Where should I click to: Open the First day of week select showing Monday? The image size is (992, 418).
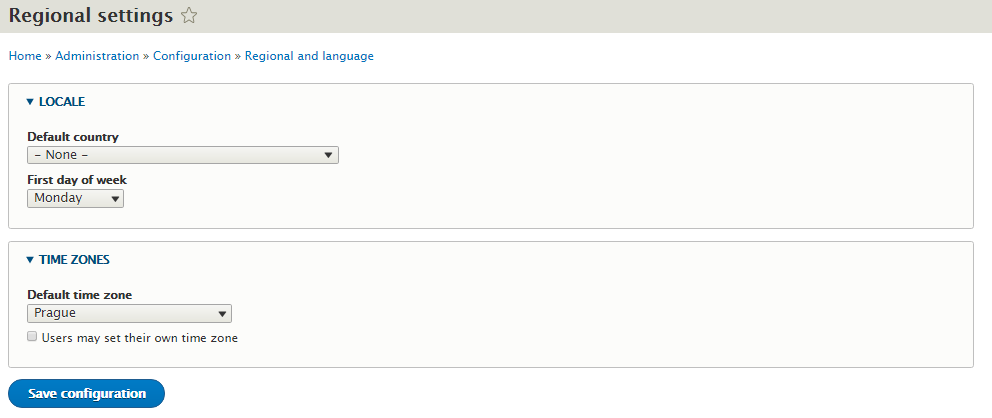coord(75,199)
